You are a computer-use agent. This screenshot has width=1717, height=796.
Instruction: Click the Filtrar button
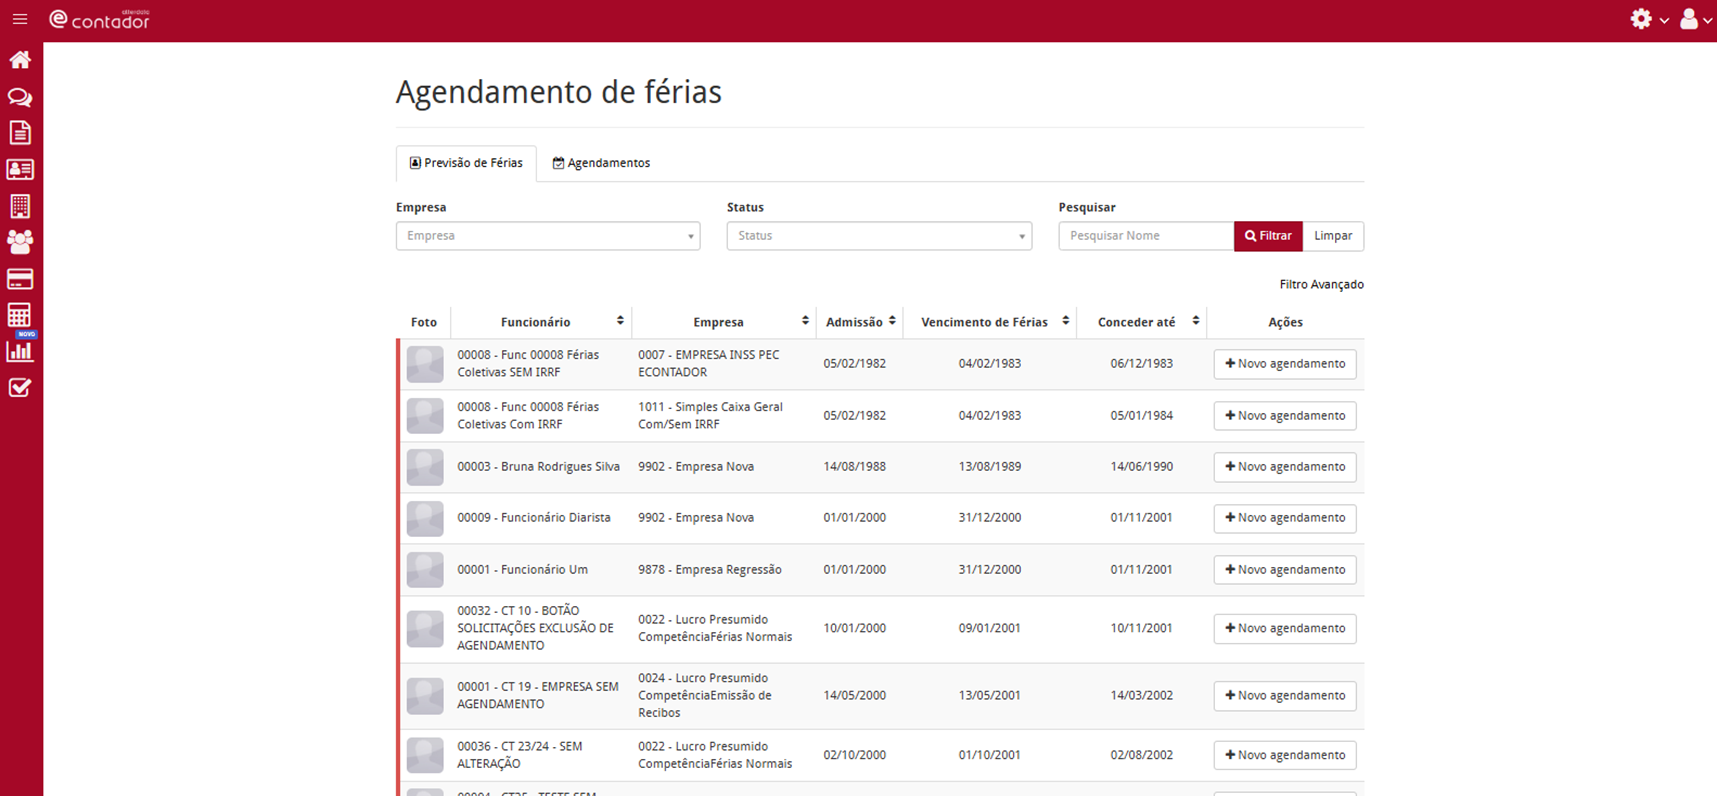(1267, 236)
